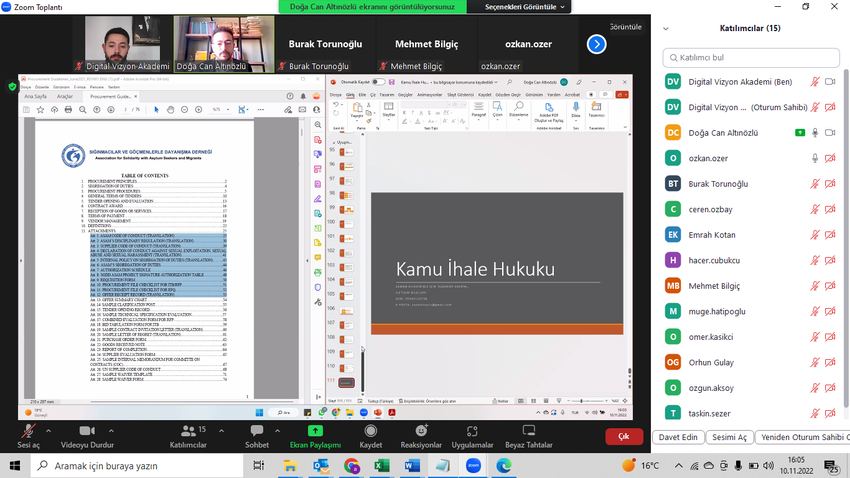850x478 pixels.
Task: Start sharing with green Ekran Paylaşımı icon
Action: [315, 431]
